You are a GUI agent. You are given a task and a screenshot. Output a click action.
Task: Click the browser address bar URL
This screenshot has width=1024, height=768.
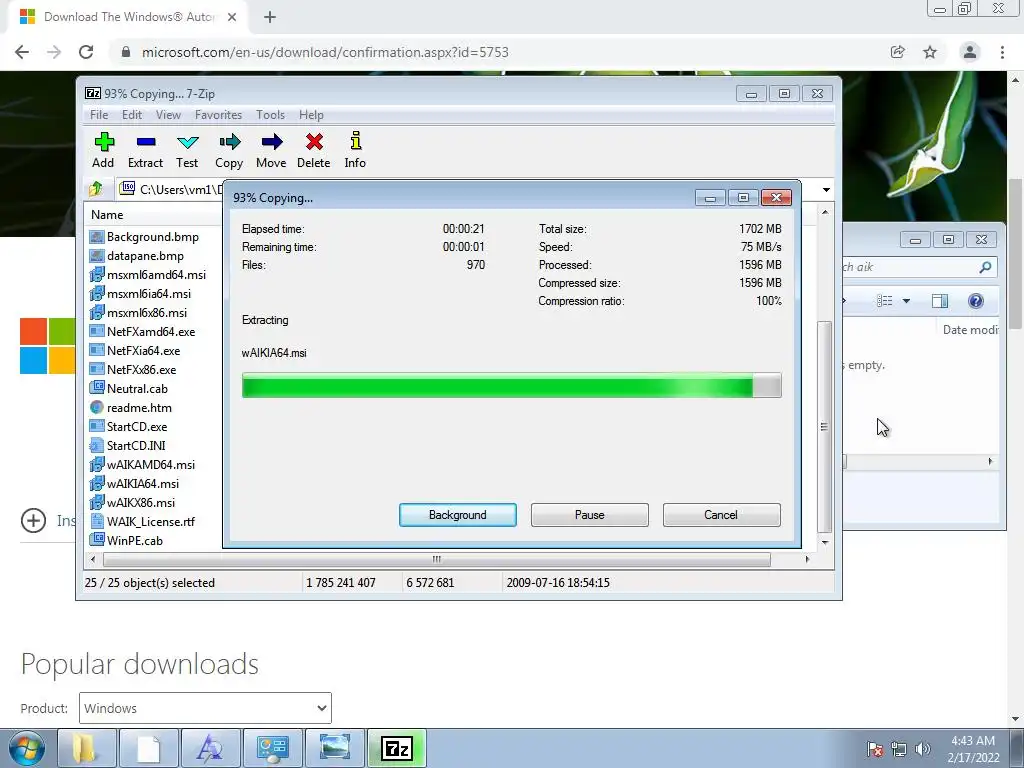[x=325, y=52]
